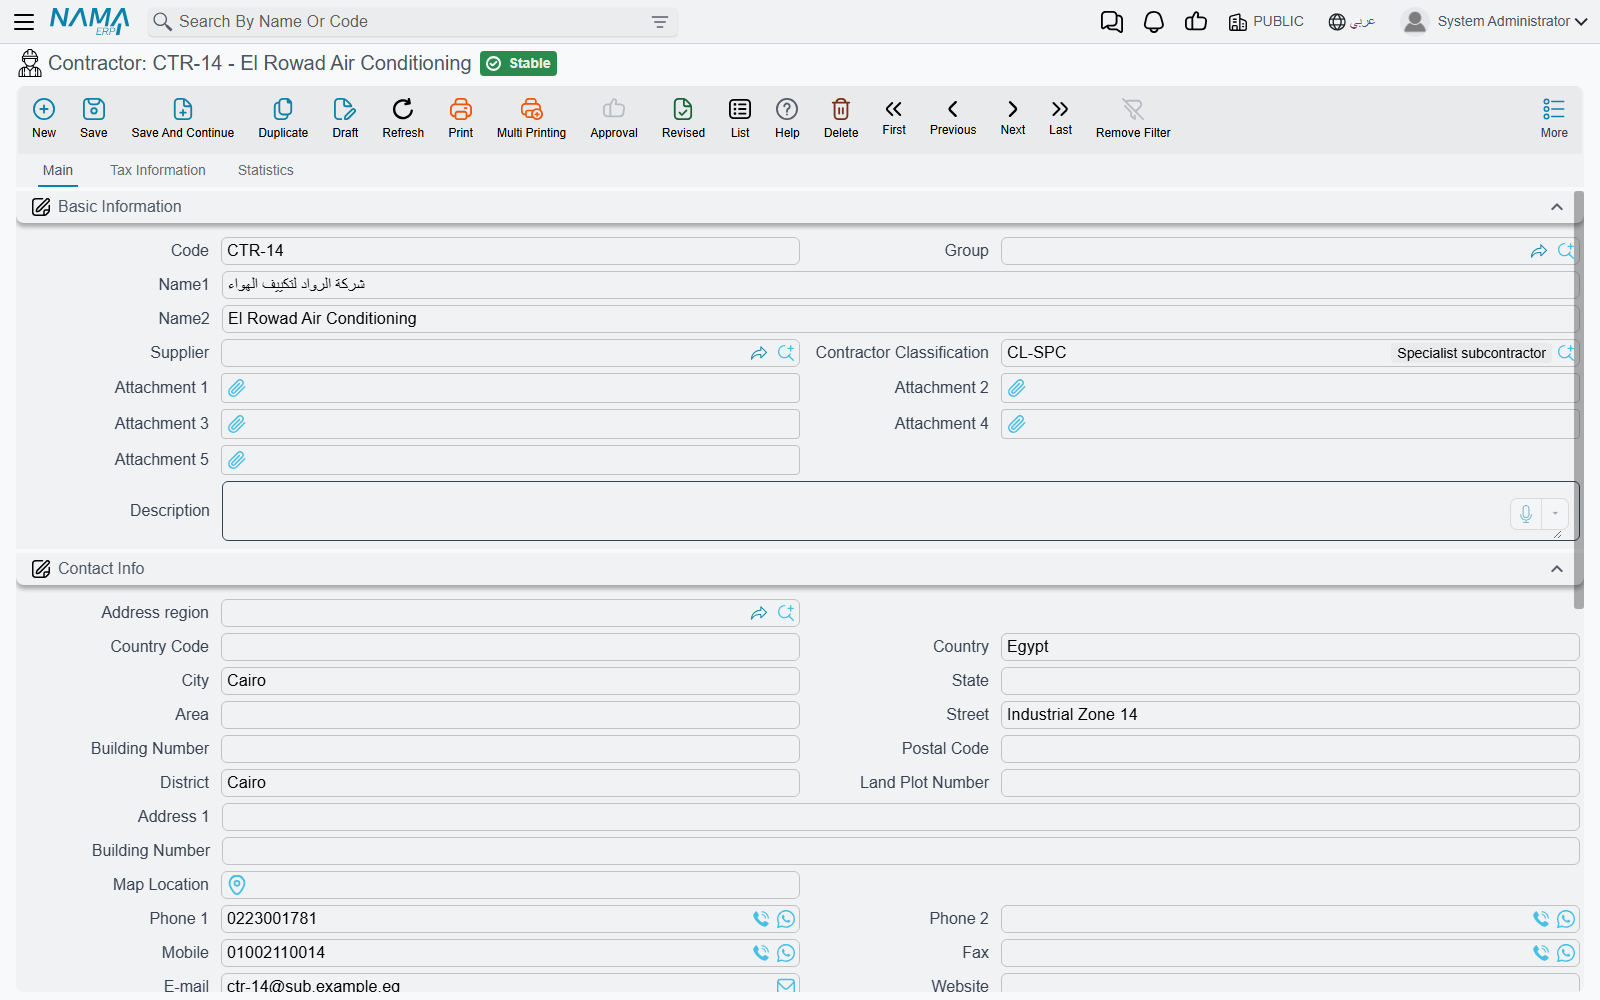Click the vertical page scrollbar
Viewport: 1600px width, 1000px height.
coord(1579,400)
